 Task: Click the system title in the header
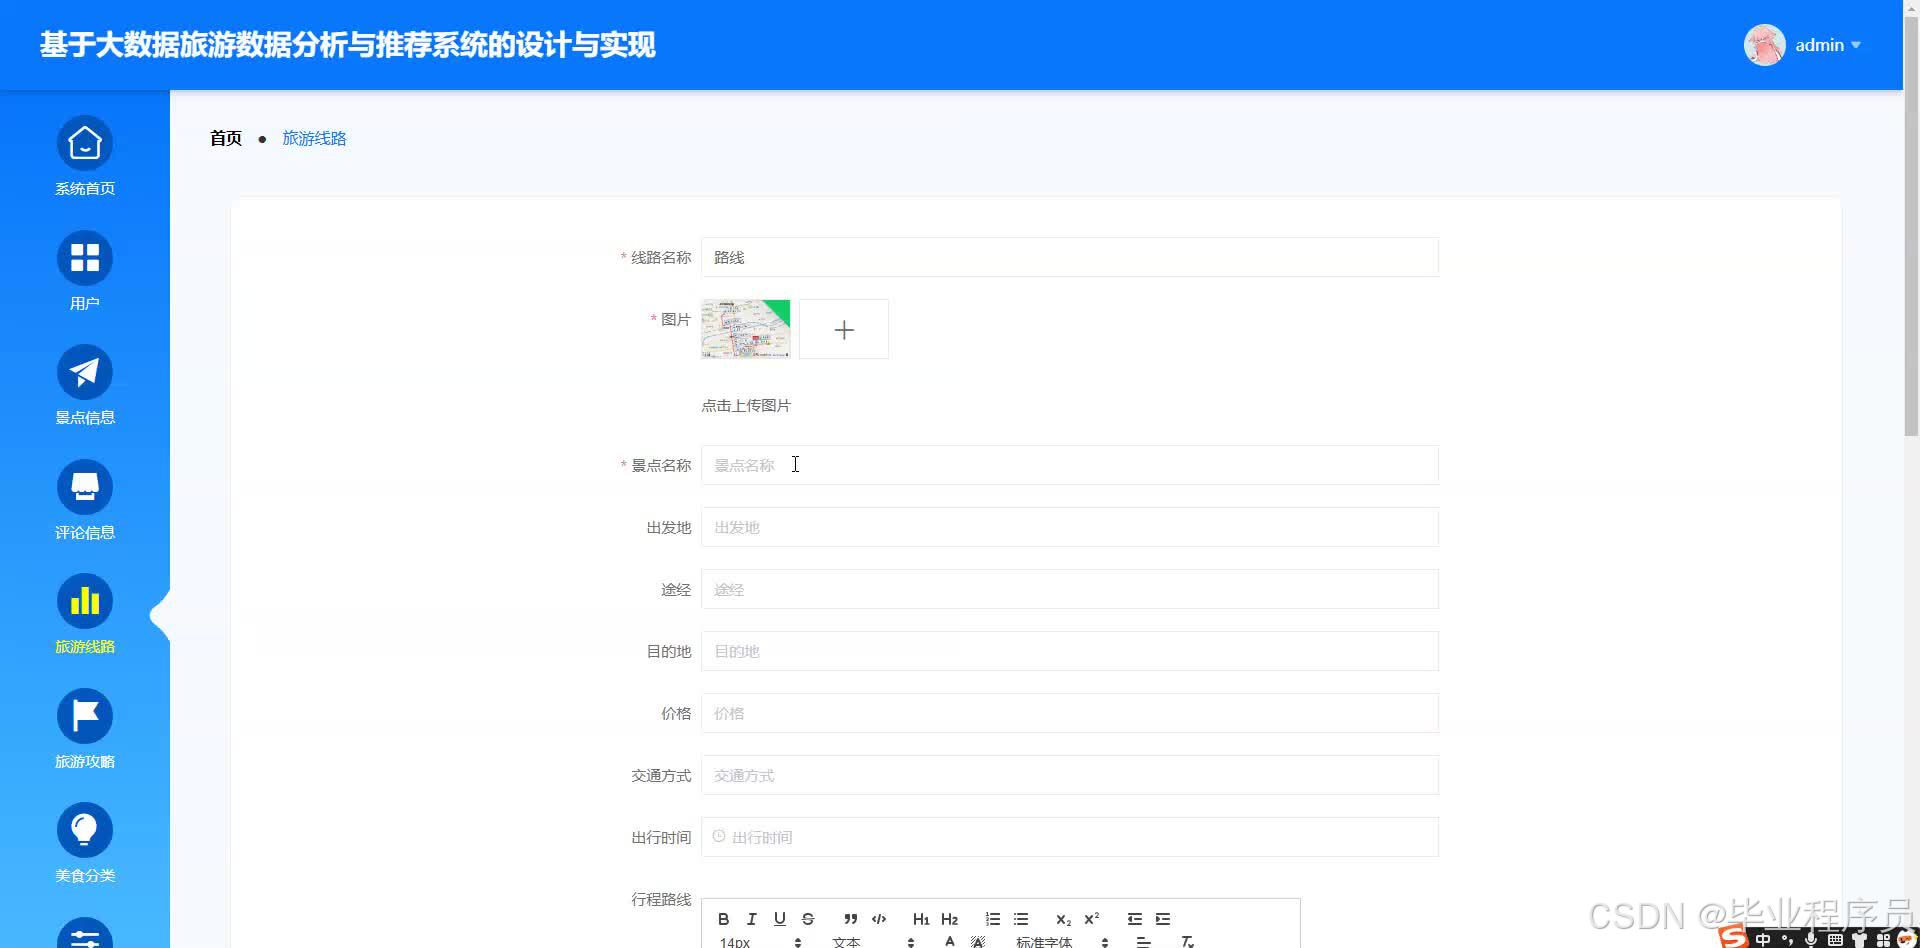pos(348,45)
